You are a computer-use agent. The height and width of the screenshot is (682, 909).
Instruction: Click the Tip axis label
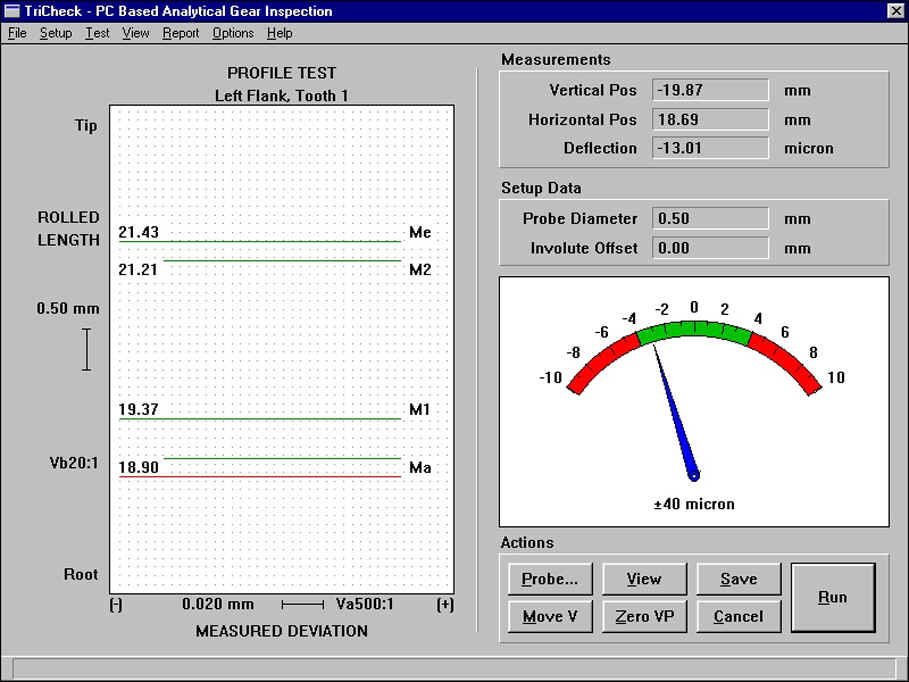pyautogui.click(x=86, y=126)
